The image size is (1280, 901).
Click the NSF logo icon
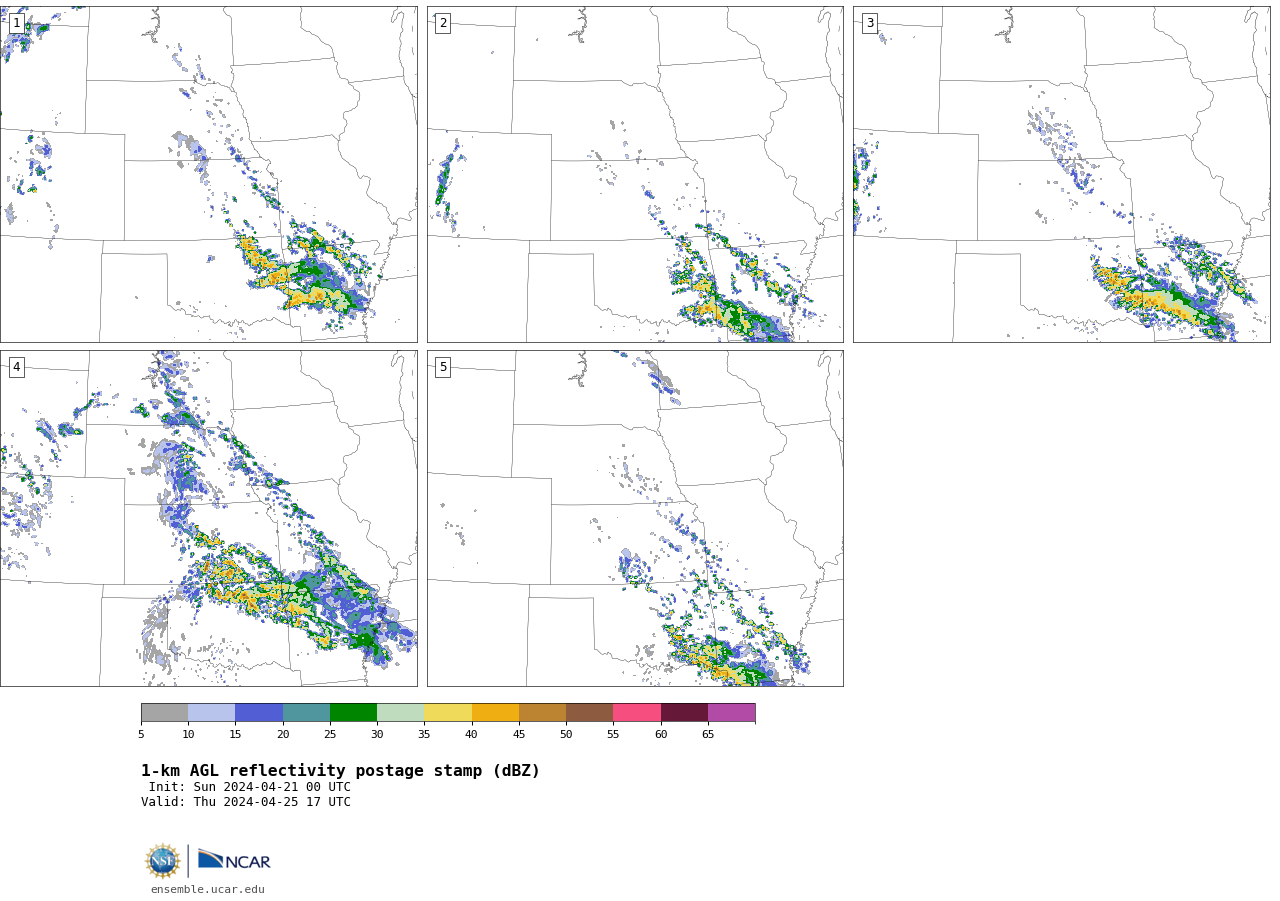pos(162,861)
